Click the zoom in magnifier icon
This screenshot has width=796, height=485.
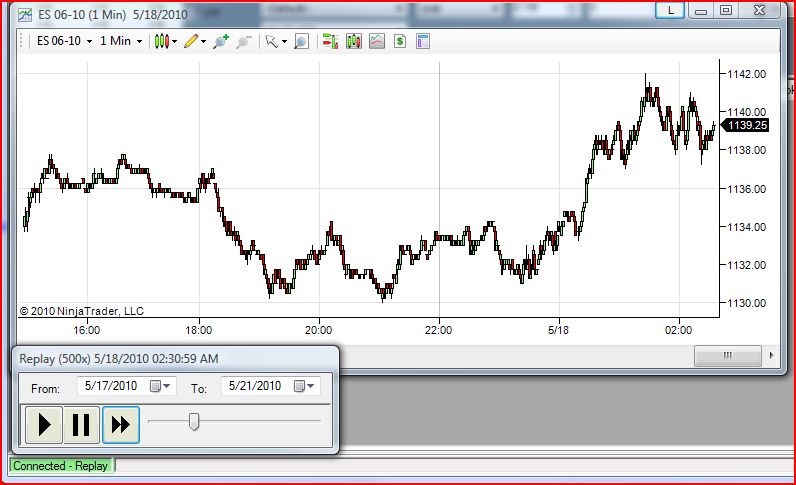point(221,41)
